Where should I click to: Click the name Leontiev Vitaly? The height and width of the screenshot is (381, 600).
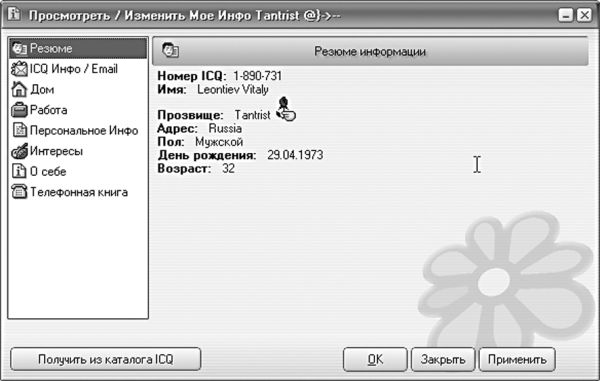coord(233,90)
